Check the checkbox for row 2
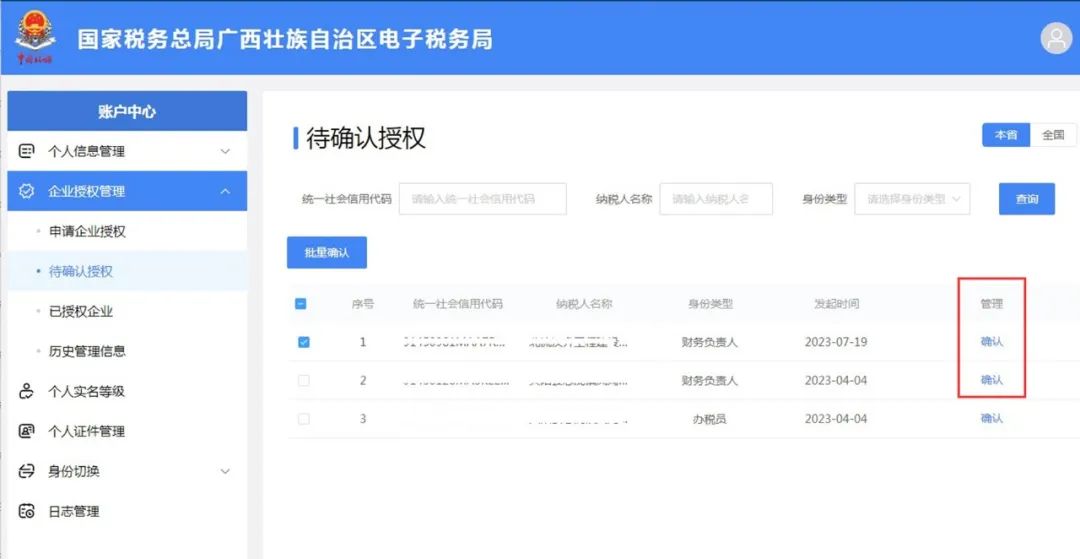Viewport: 1080px width, 559px height. [304, 381]
